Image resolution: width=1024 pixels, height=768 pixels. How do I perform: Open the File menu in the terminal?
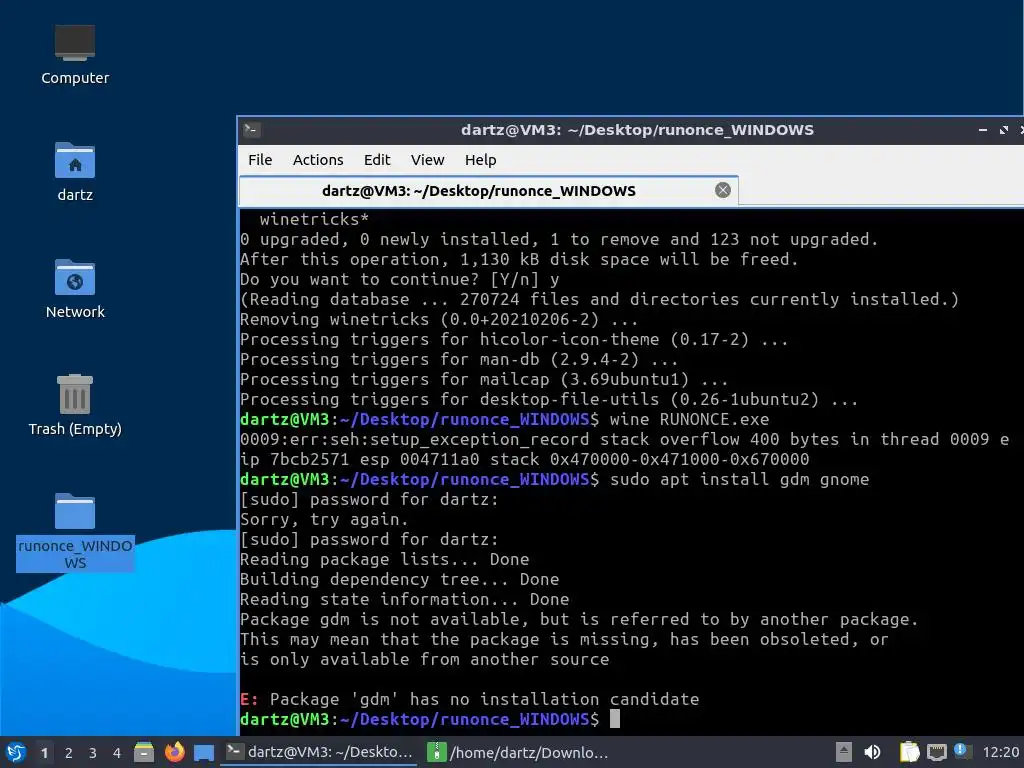click(x=260, y=160)
